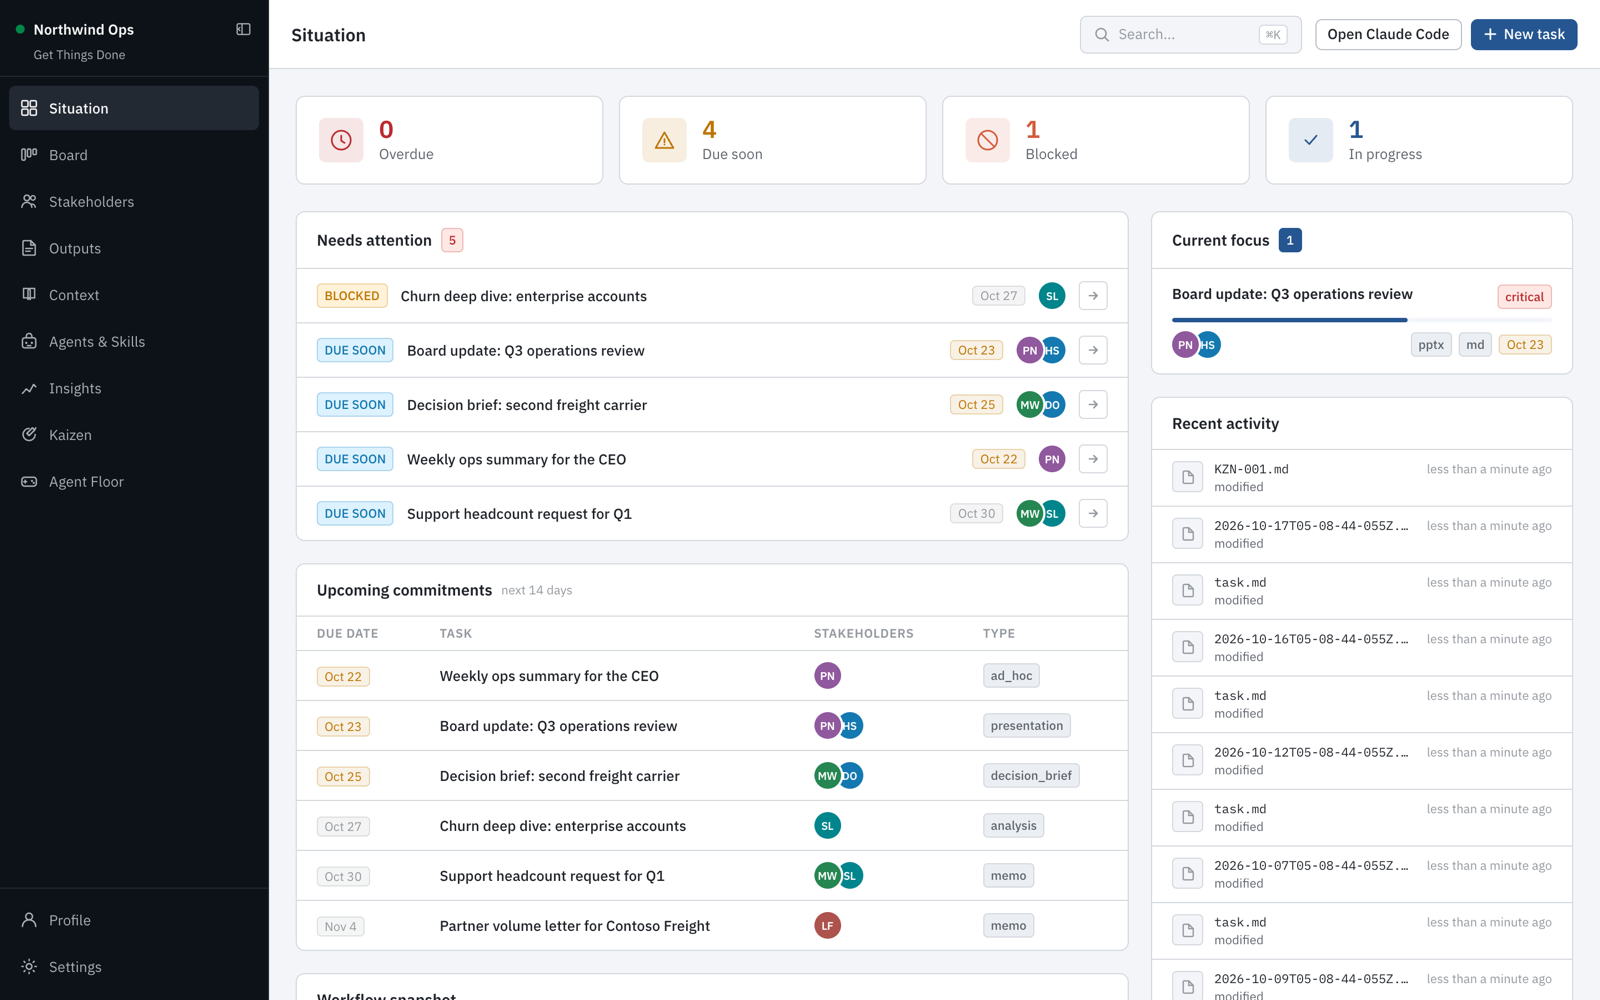Select the Insights sidebar item

[x=134, y=388]
